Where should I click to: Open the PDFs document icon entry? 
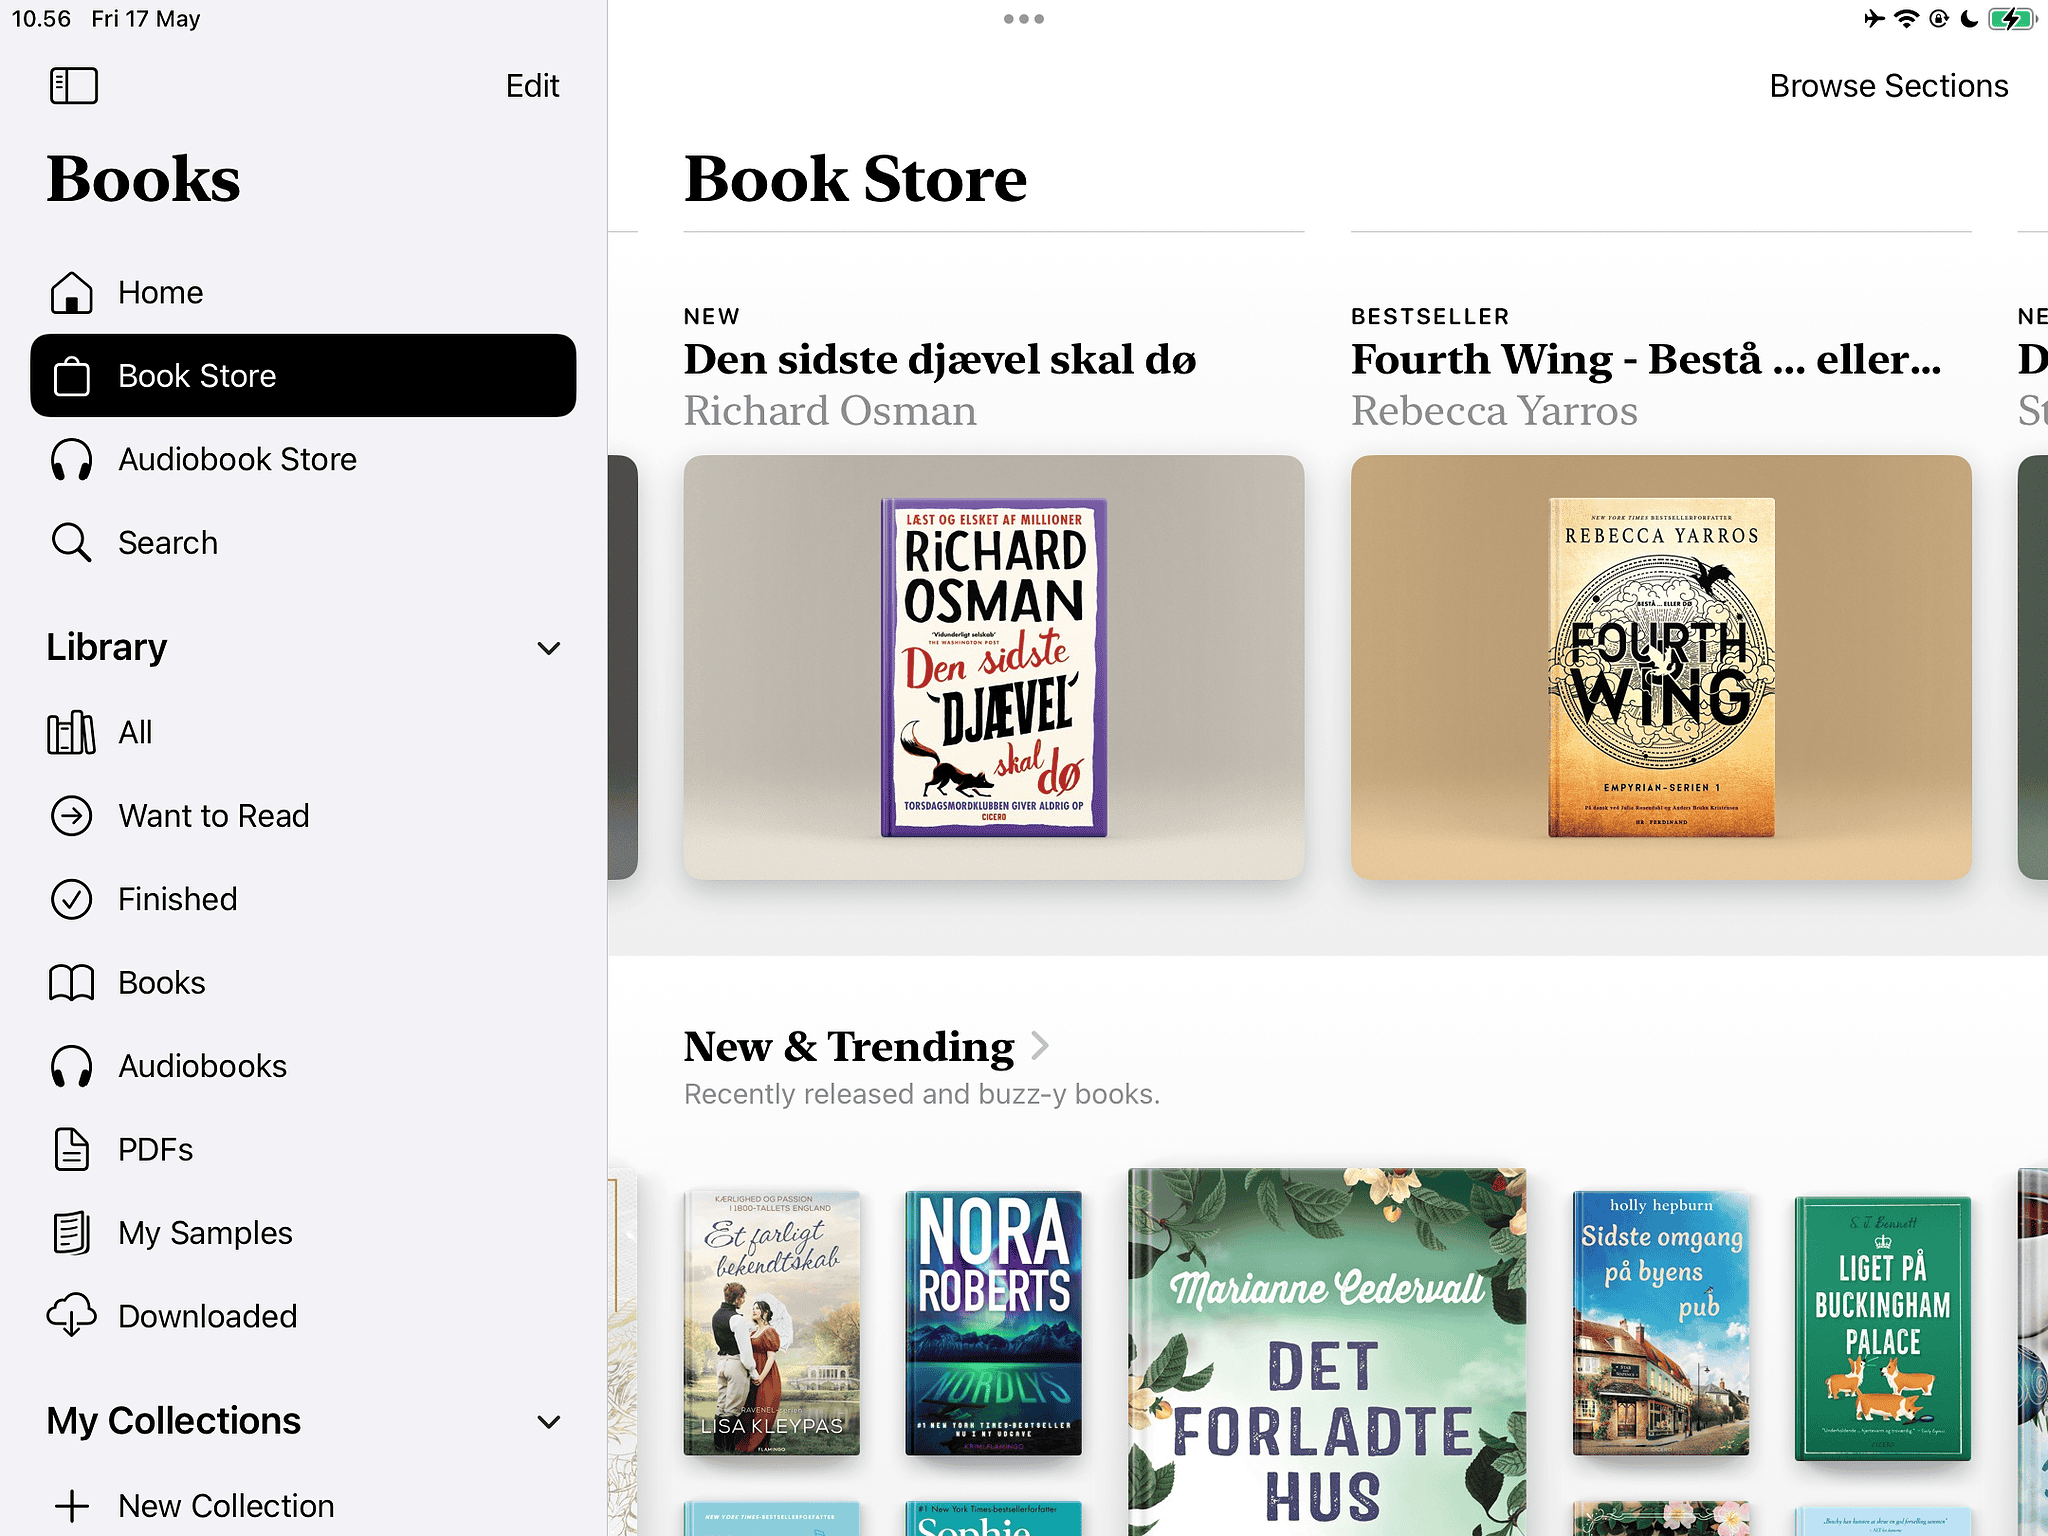71,1149
